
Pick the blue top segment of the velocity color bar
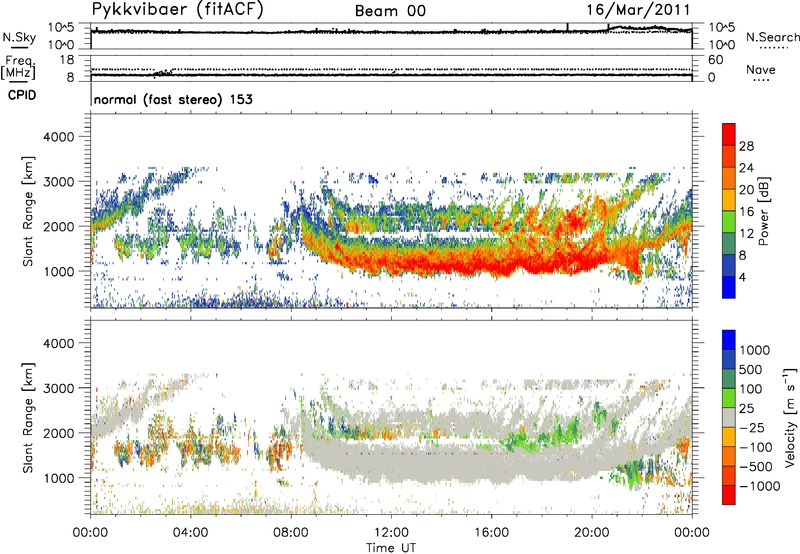click(729, 340)
